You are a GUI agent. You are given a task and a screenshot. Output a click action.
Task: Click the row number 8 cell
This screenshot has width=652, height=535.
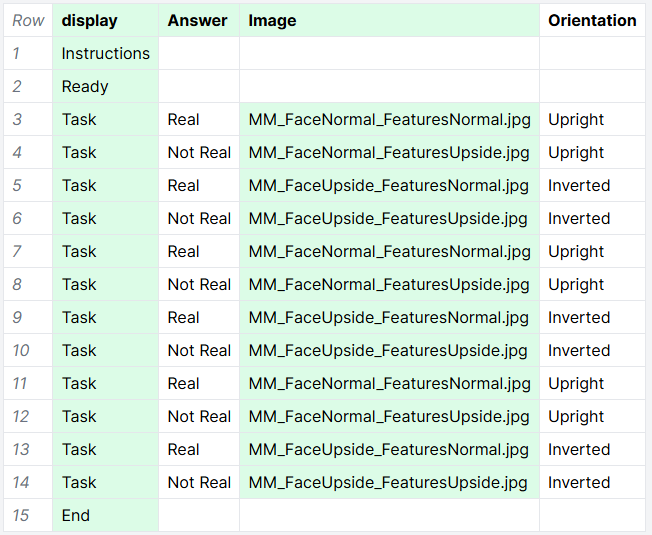(28, 284)
